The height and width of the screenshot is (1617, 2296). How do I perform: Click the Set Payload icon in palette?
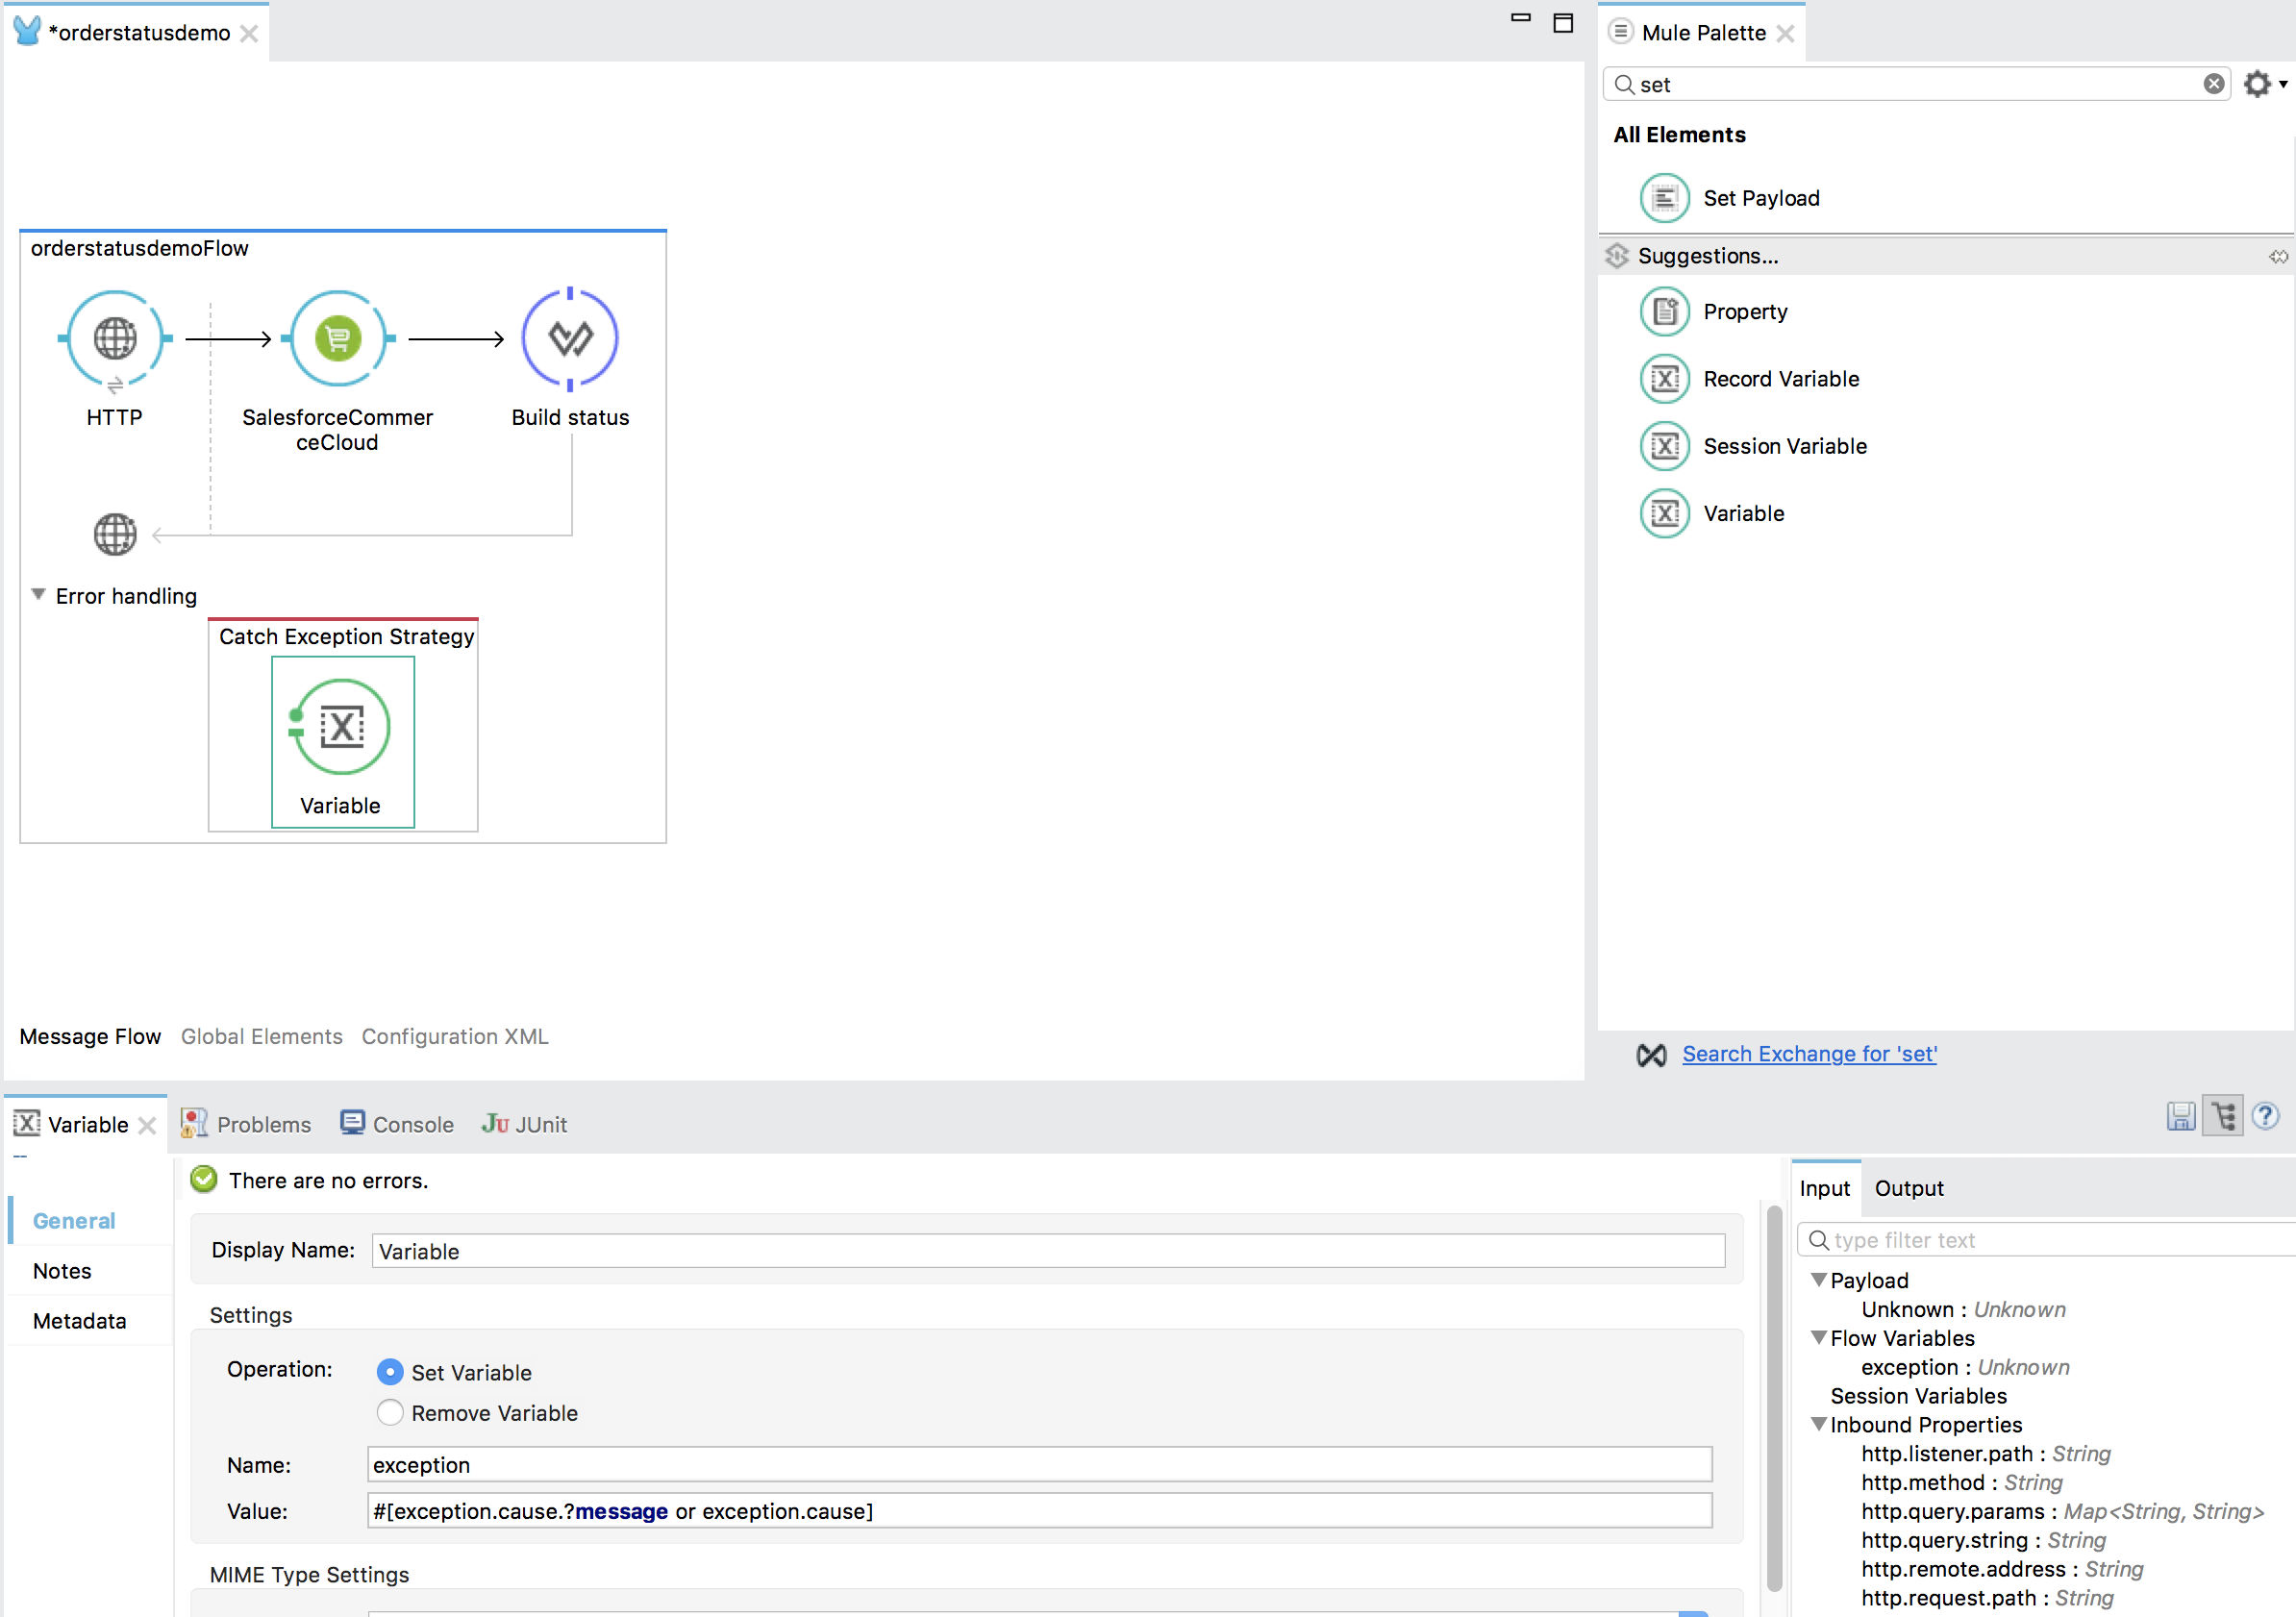1664,196
